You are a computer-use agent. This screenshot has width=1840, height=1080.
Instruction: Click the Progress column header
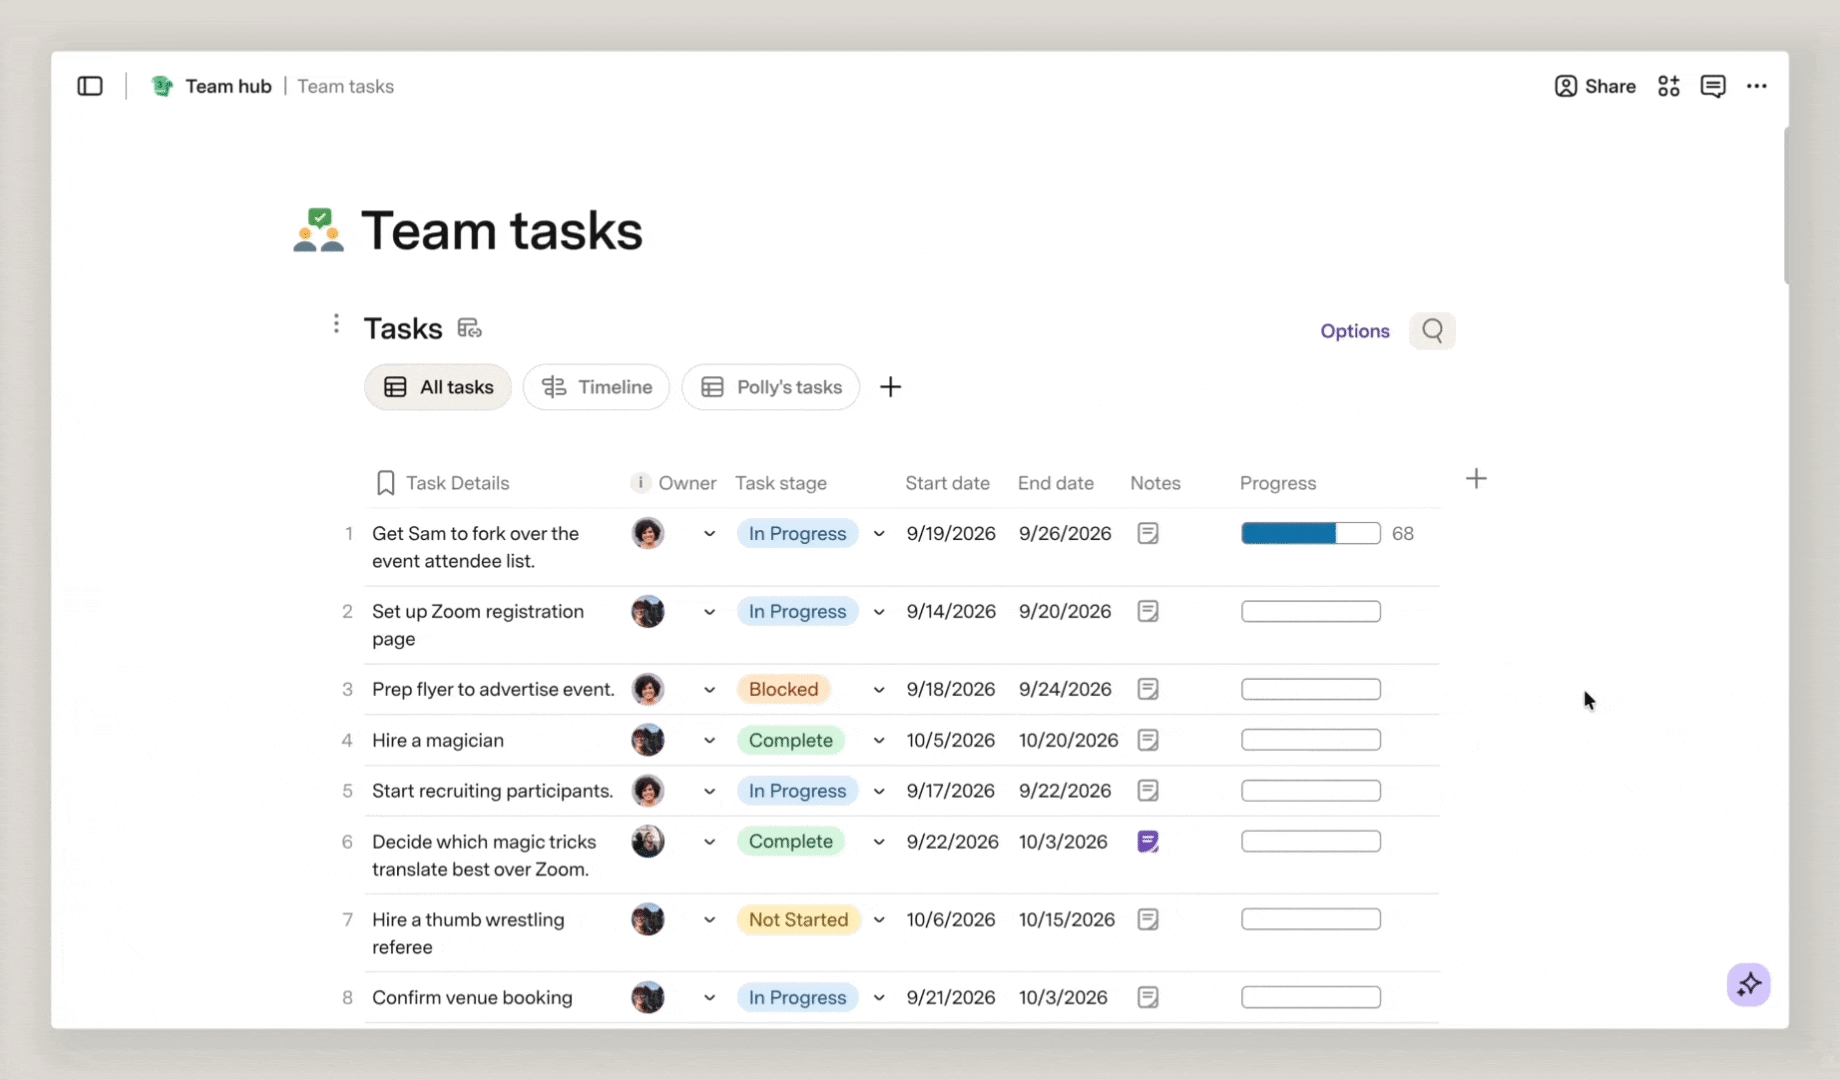1278,483
